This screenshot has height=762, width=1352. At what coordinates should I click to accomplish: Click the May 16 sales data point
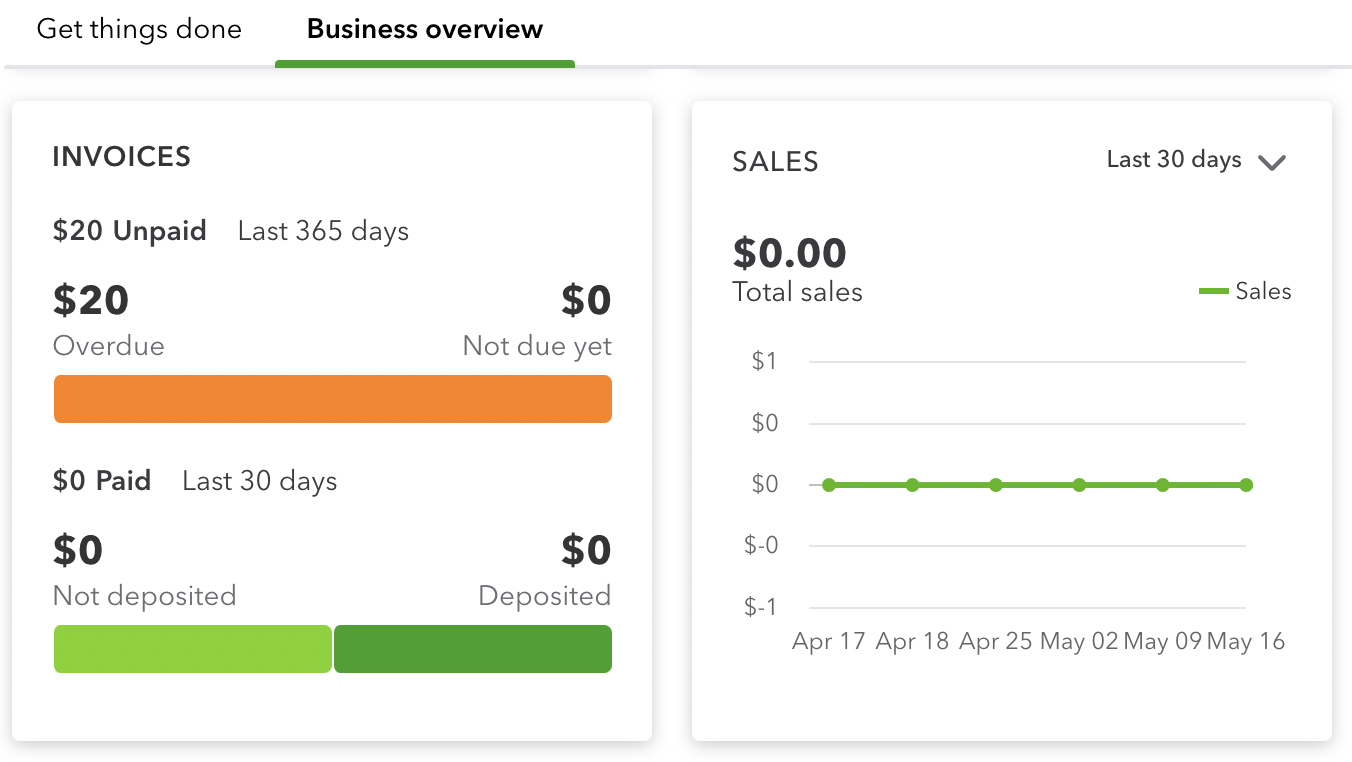(1246, 485)
